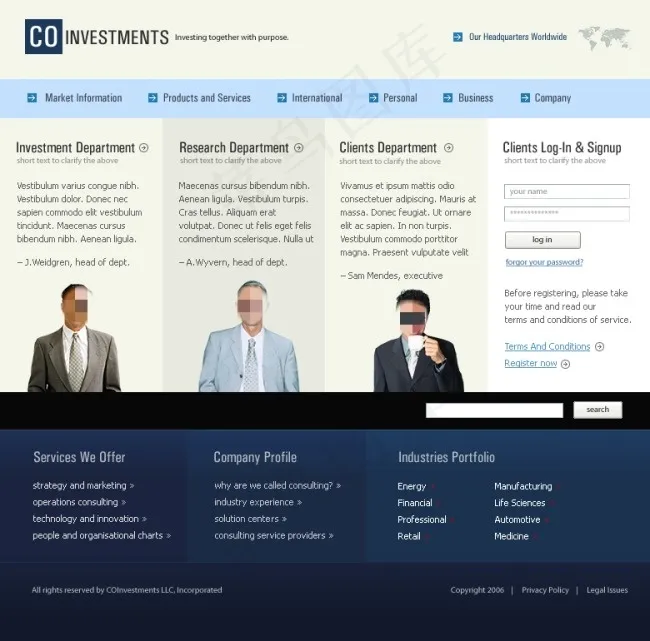This screenshot has height=641, width=650.
Task: Click arrow icon beside Clients Department heading
Action: [x=448, y=148]
